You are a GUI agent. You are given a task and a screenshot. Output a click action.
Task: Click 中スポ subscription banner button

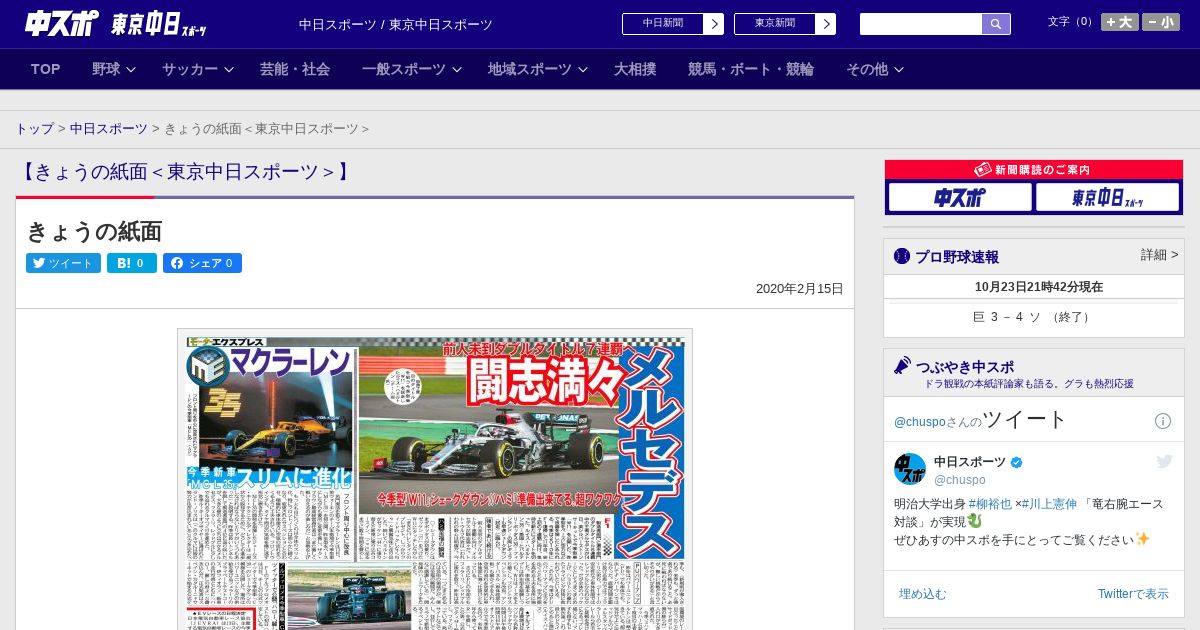point(960,198)
